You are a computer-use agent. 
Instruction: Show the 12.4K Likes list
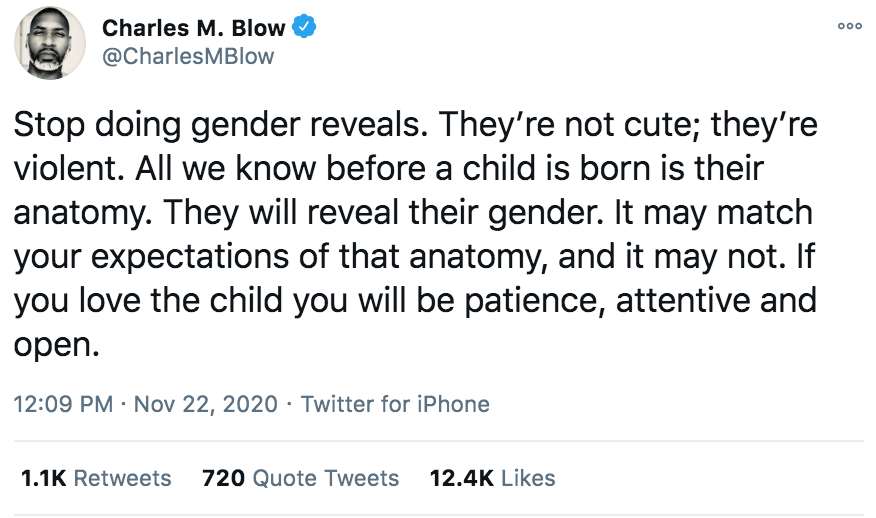(x=492, y=478)
